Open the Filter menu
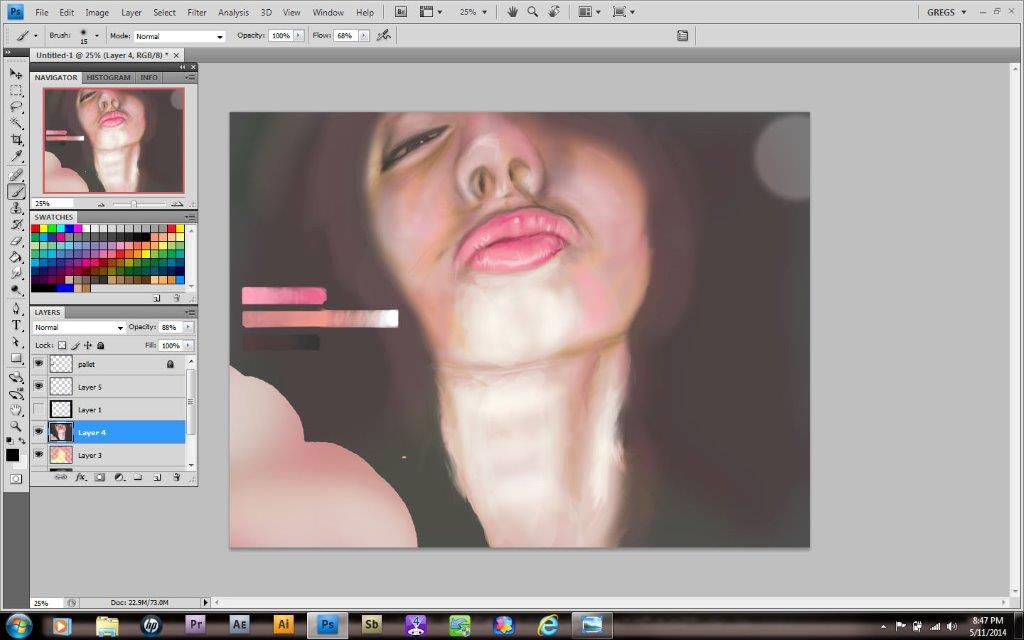This screenshot has height=640, width=1024. click(197, 12)
